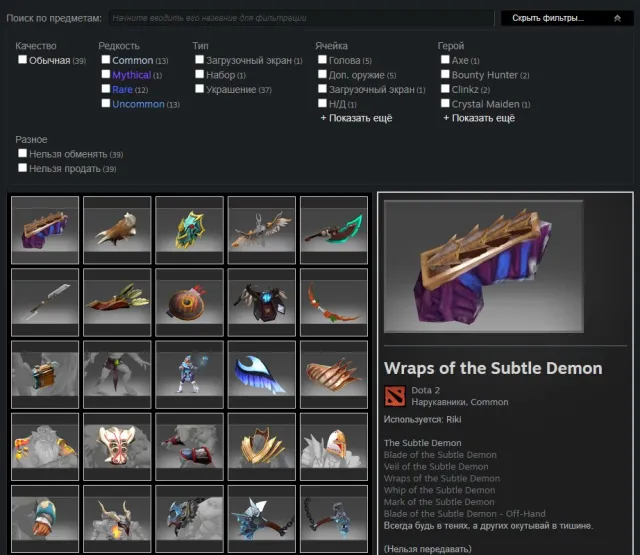Collapse filters with Скрыть фильтры button
Image resolution: width=640 pixels, height=555 pixels.
(x=567, y=18)
